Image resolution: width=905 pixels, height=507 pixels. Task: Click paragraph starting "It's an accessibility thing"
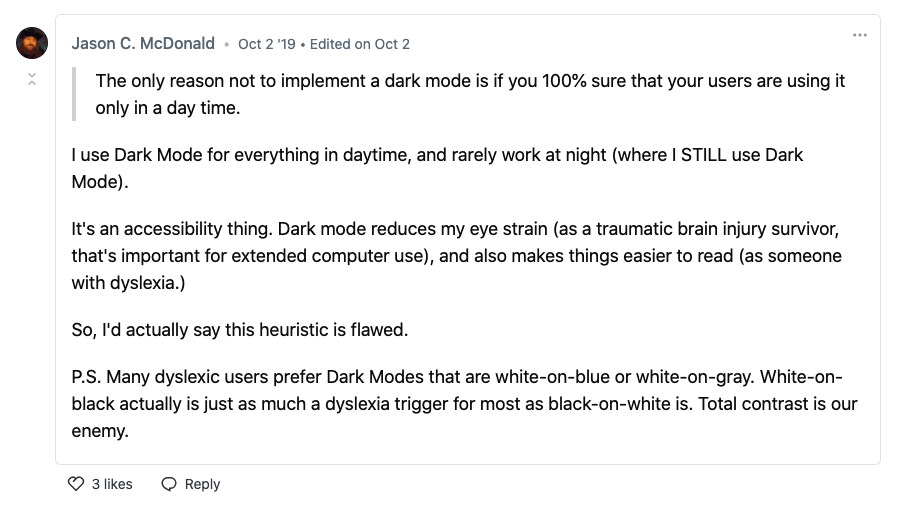456,256
